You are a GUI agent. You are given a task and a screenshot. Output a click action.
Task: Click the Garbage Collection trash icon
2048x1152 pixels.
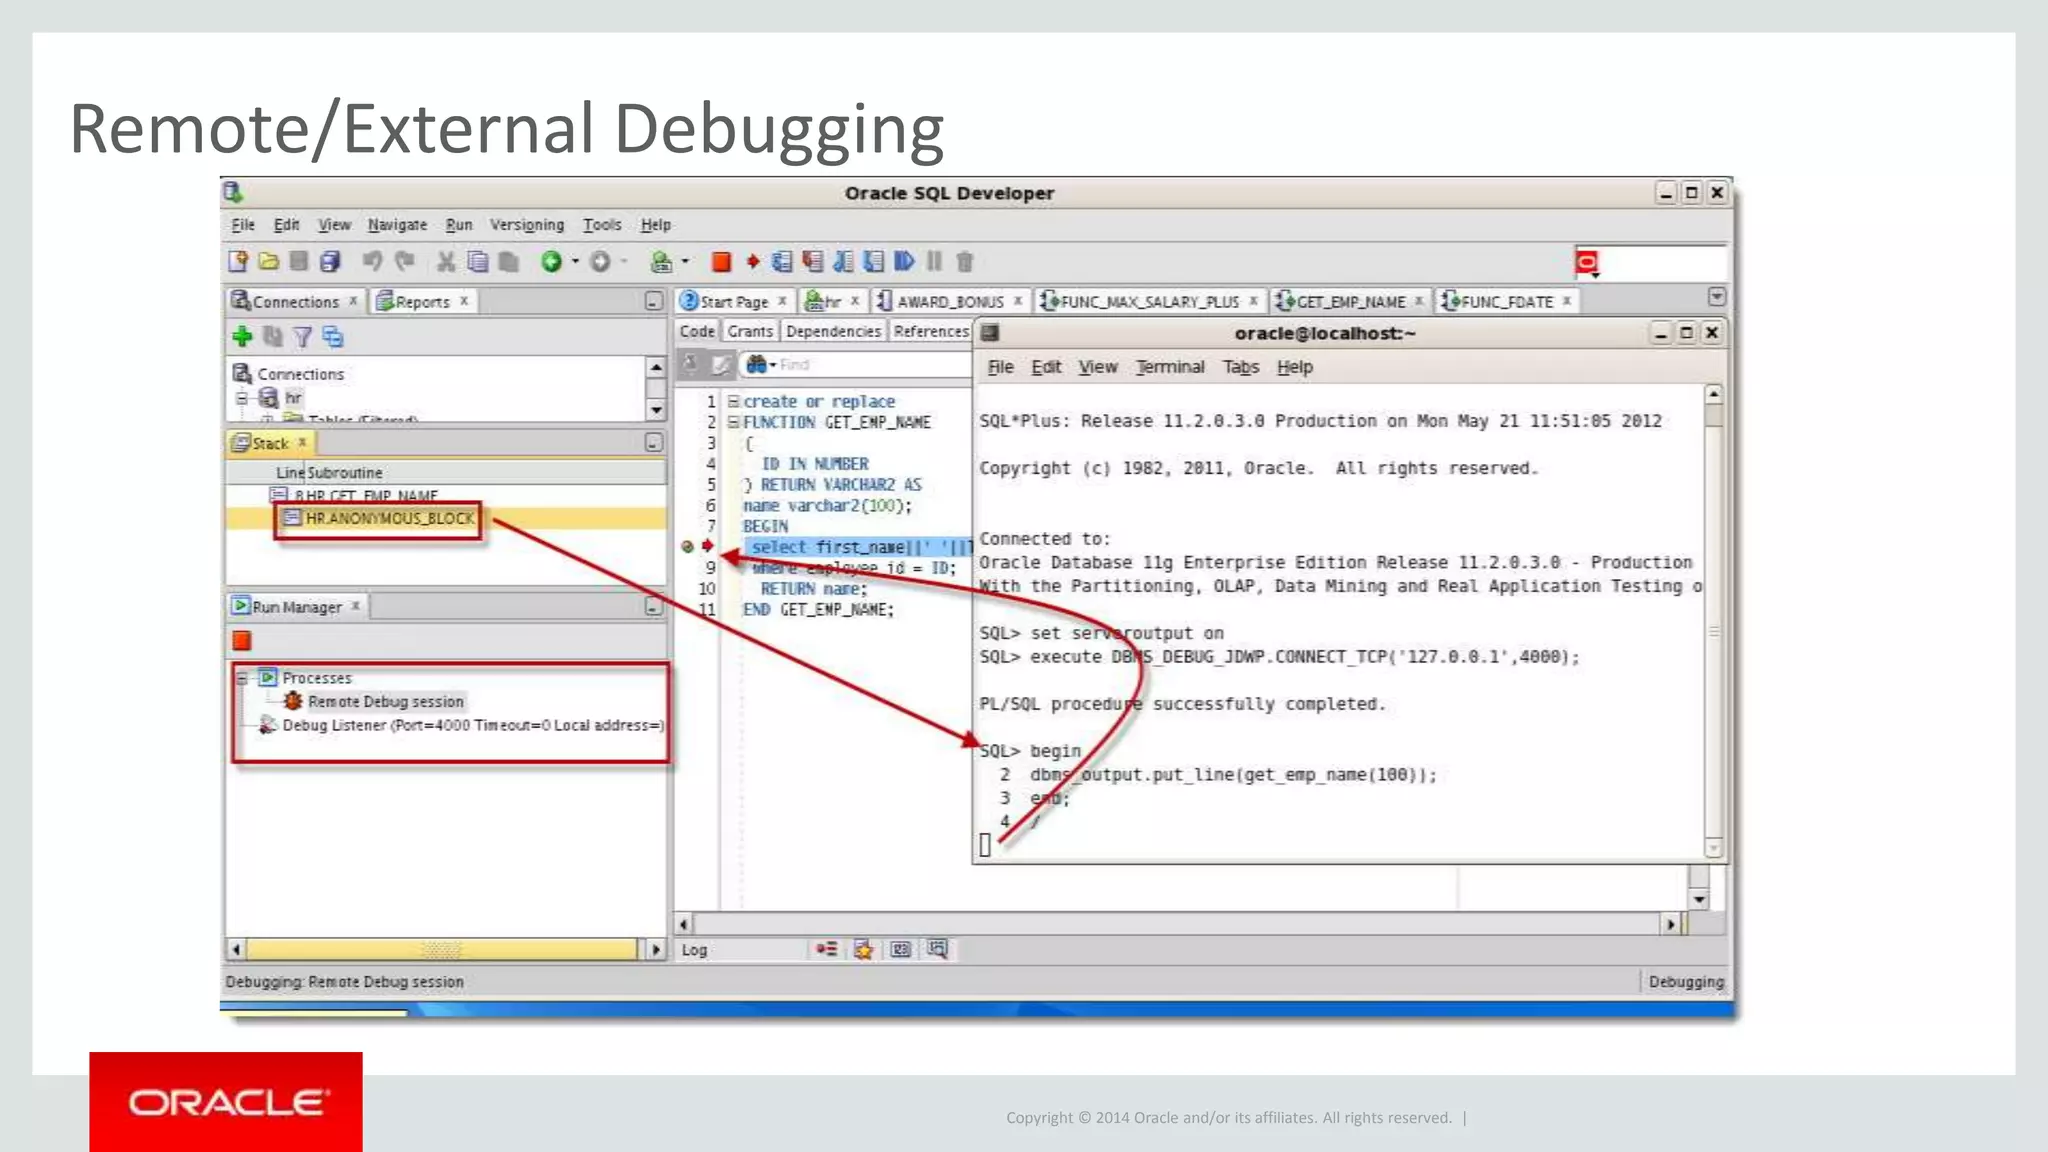click(x=965, y=262)
